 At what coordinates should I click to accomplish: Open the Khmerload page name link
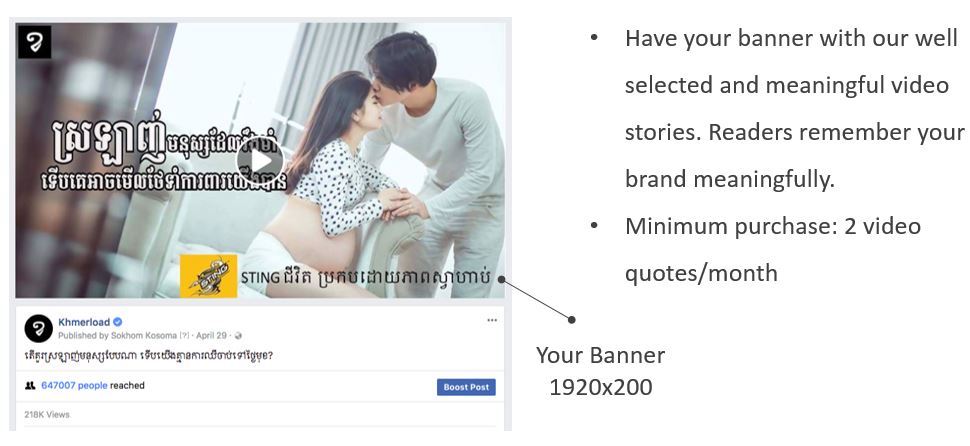tap(84, 322)
